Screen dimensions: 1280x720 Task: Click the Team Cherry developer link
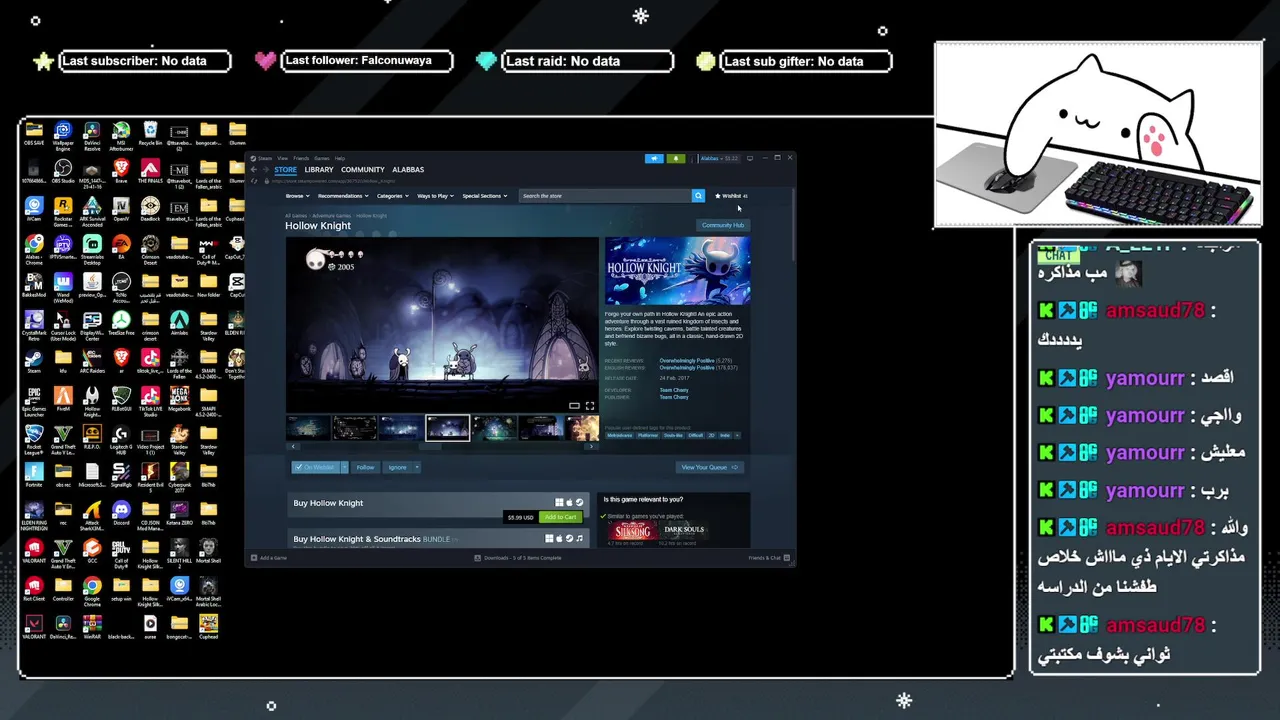[x=674, y=390]
